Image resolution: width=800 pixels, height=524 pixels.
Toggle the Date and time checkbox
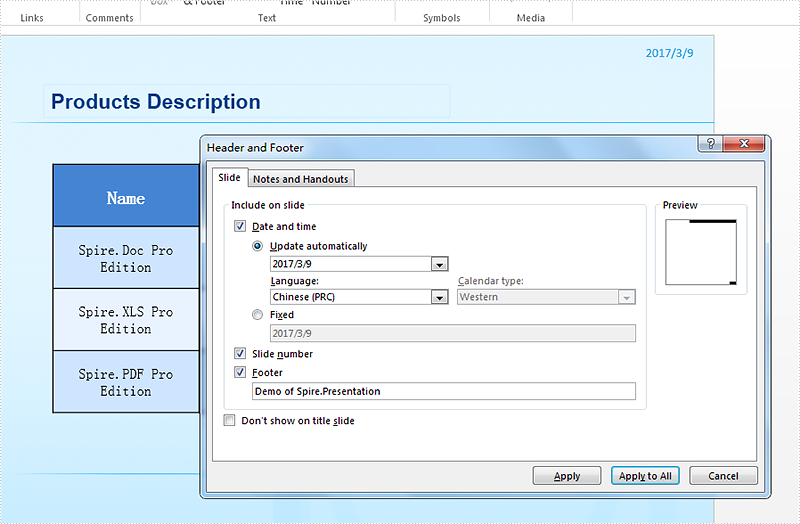tap(240, 226)
